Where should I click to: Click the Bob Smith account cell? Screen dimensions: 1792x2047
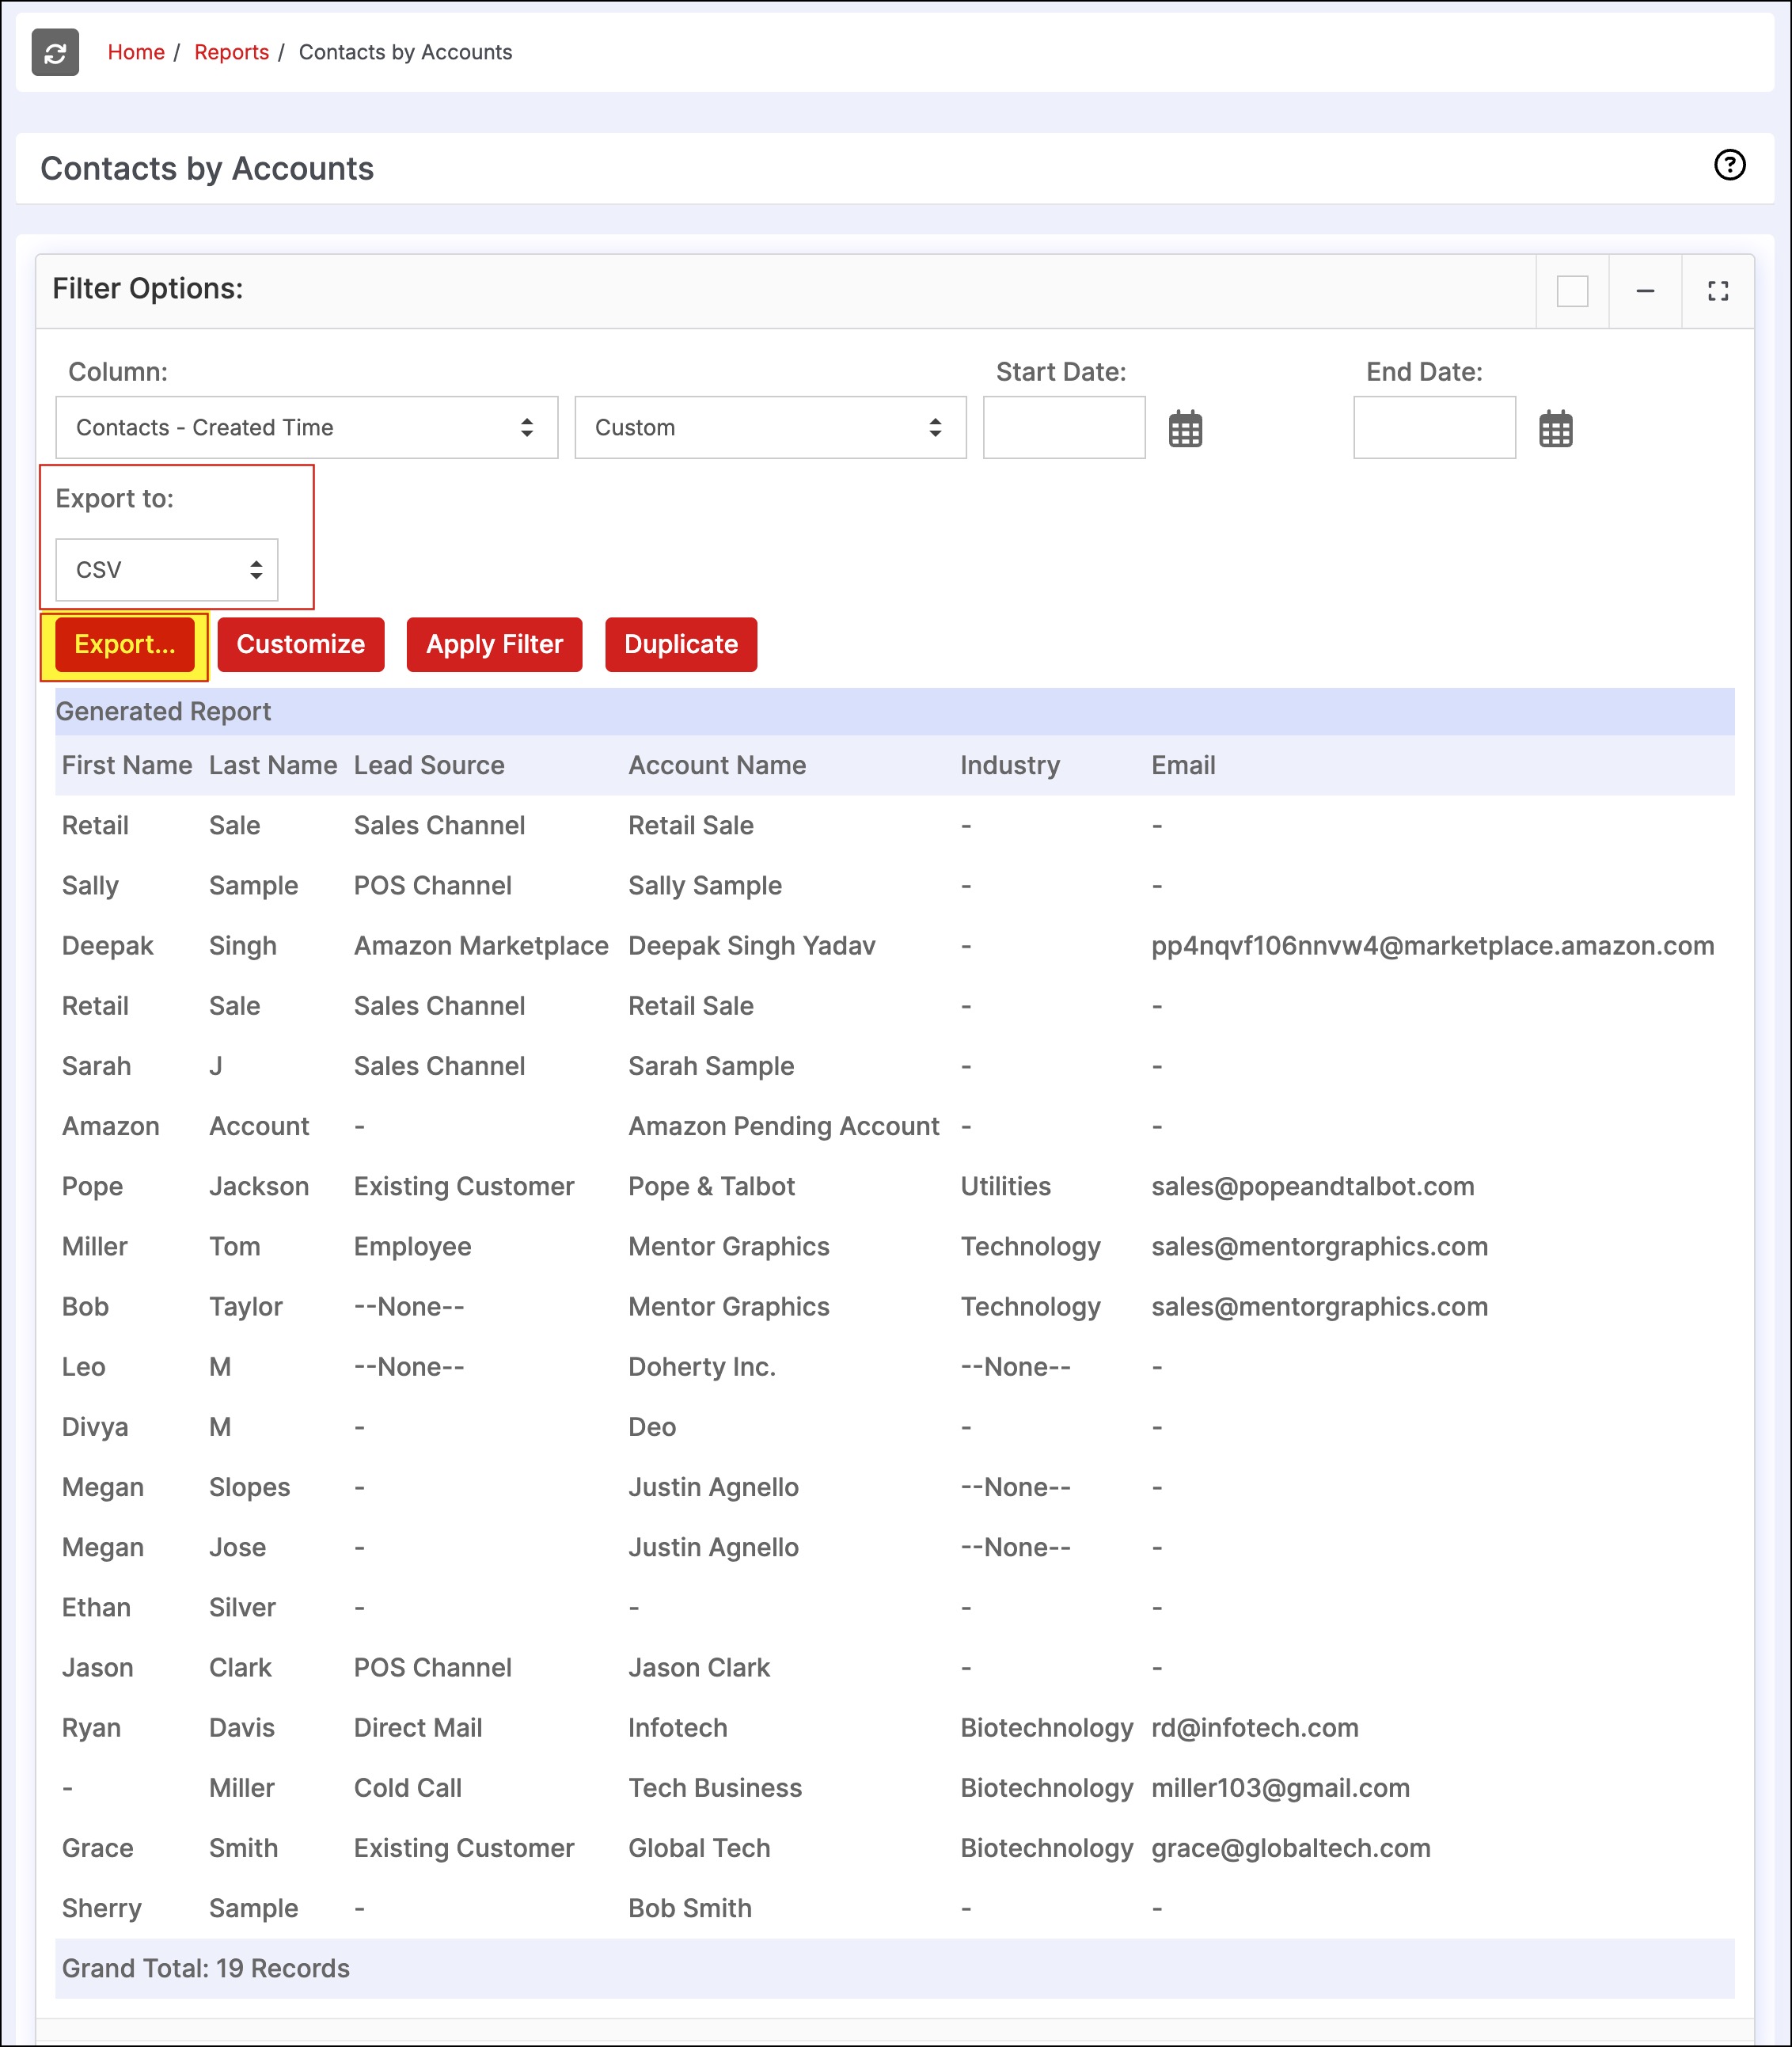[x=690, y=1908]
